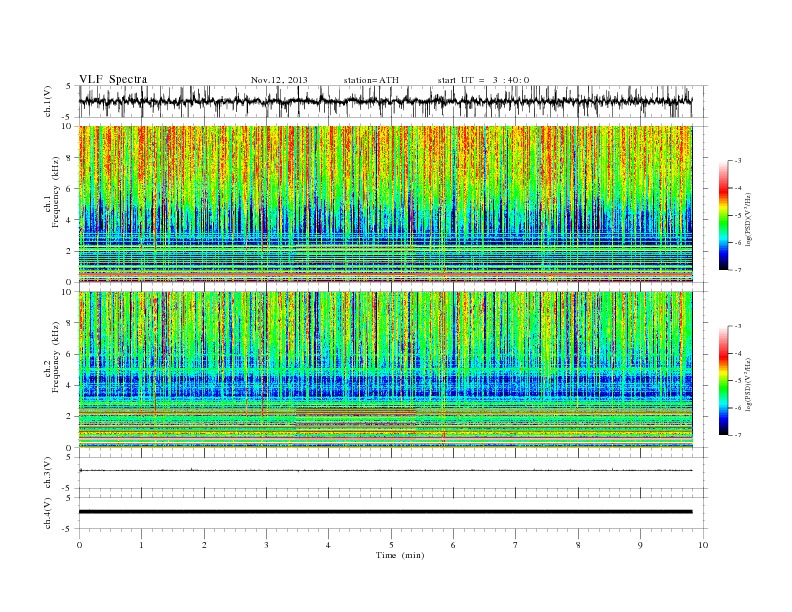Click time axis tick label "9"

click(x=640, y=545)
